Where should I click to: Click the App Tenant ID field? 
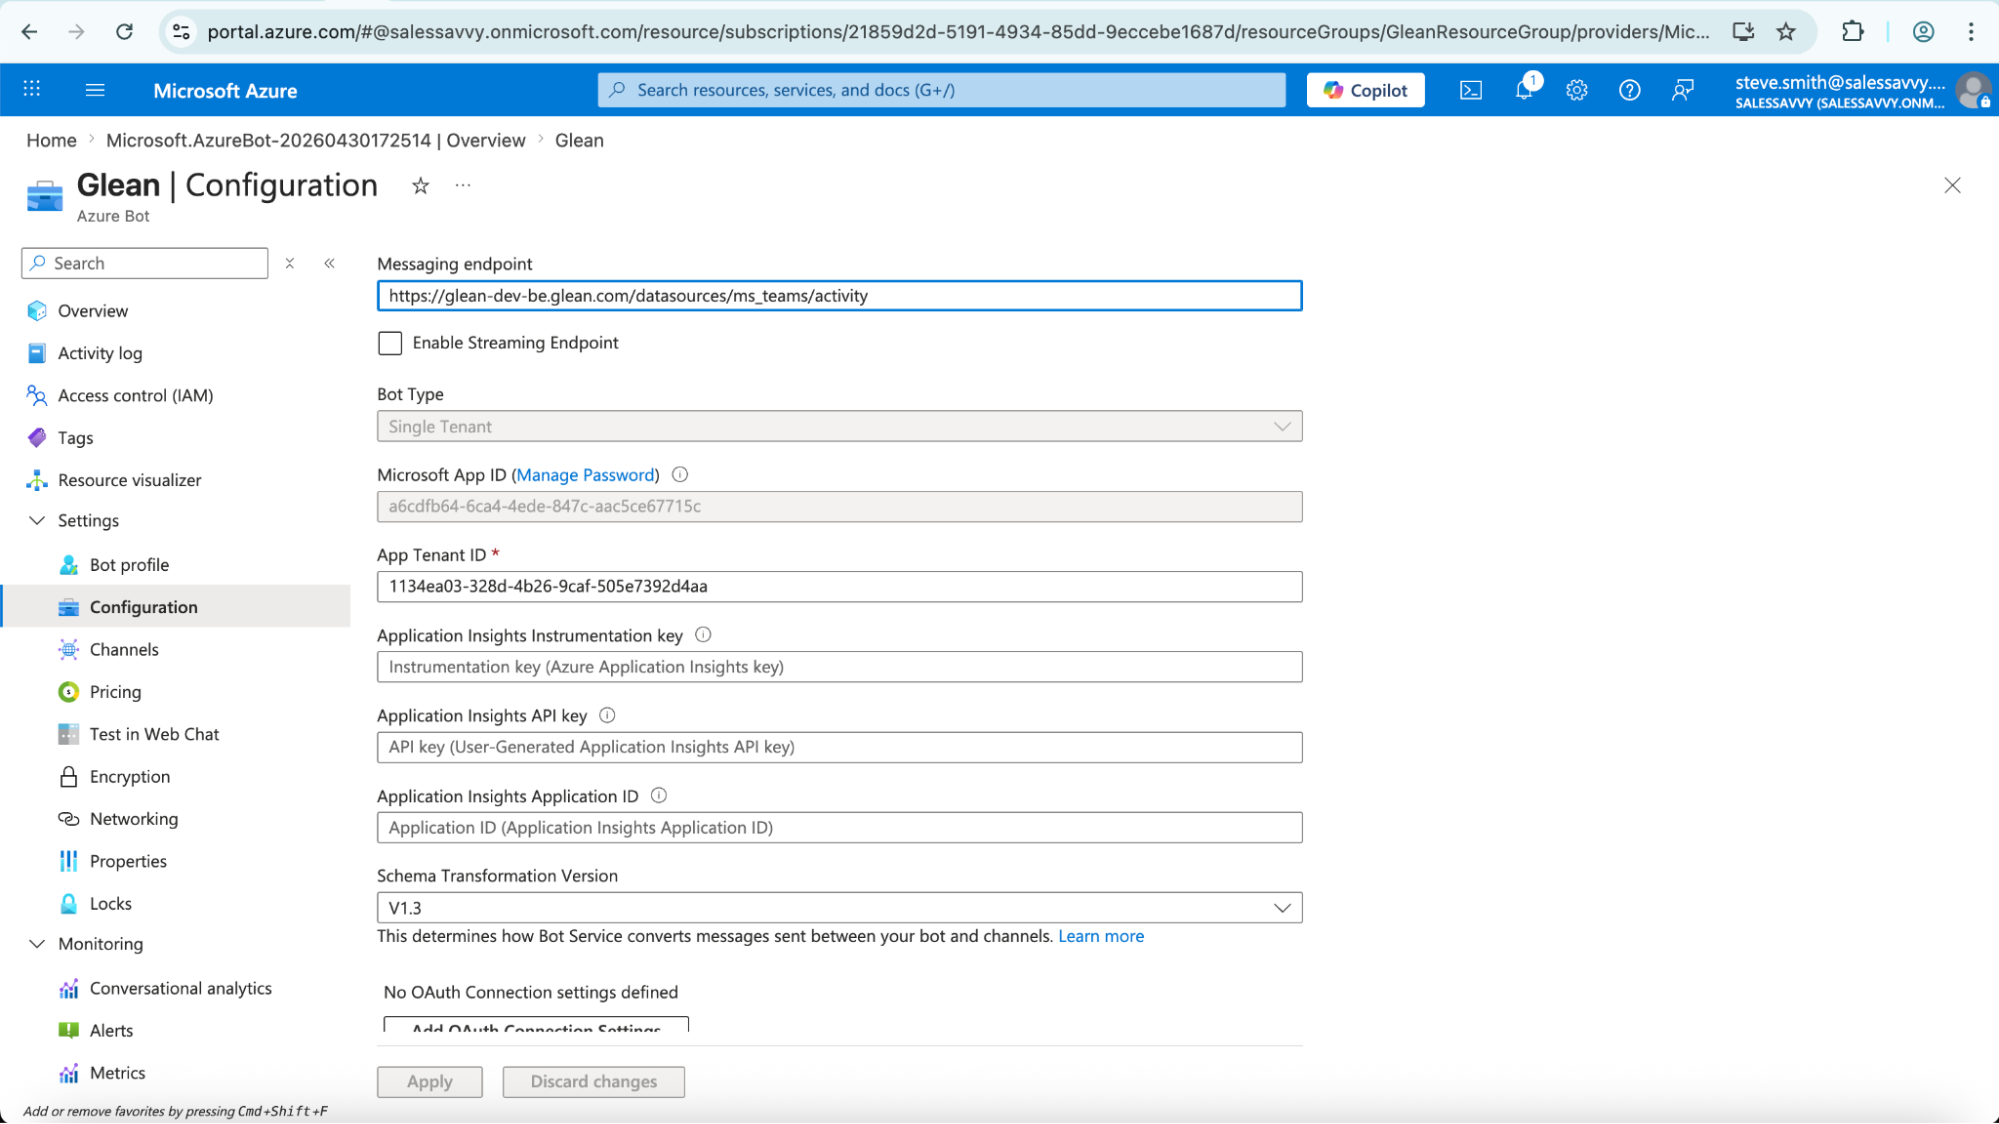tap(839, 587)
